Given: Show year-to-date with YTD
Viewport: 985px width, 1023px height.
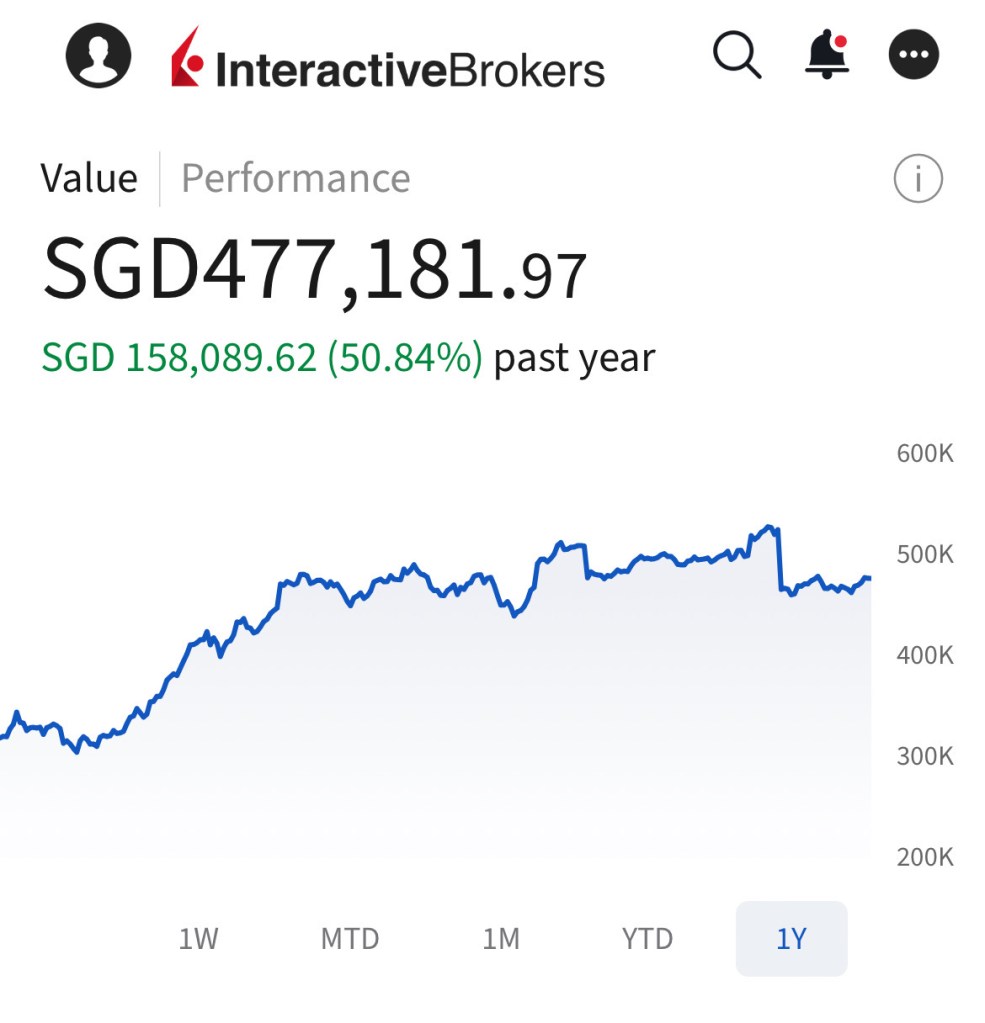Looking at the screenshot, I should coord(647,939).
